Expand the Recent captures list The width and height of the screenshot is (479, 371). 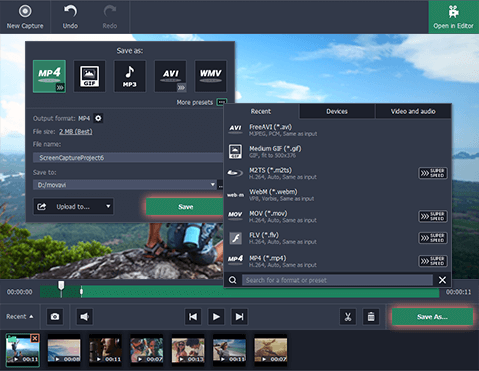click(x=20, y=316)
